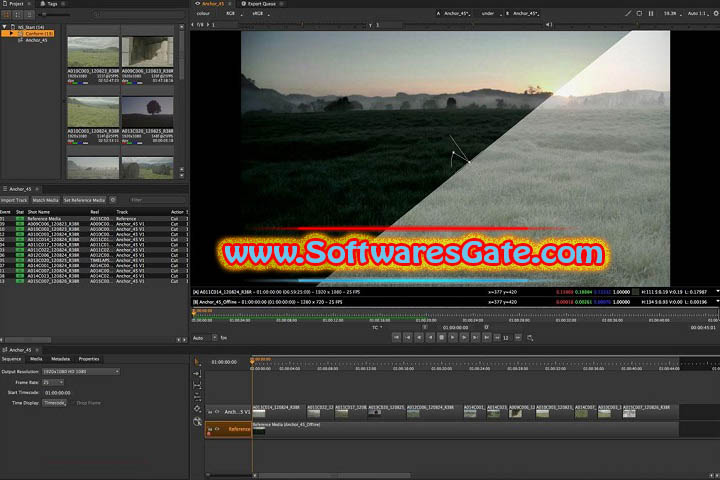Click the audio speaker icon above viewer
The height and width of the screenshot is (480, 720).
click(x=549, y=25)
